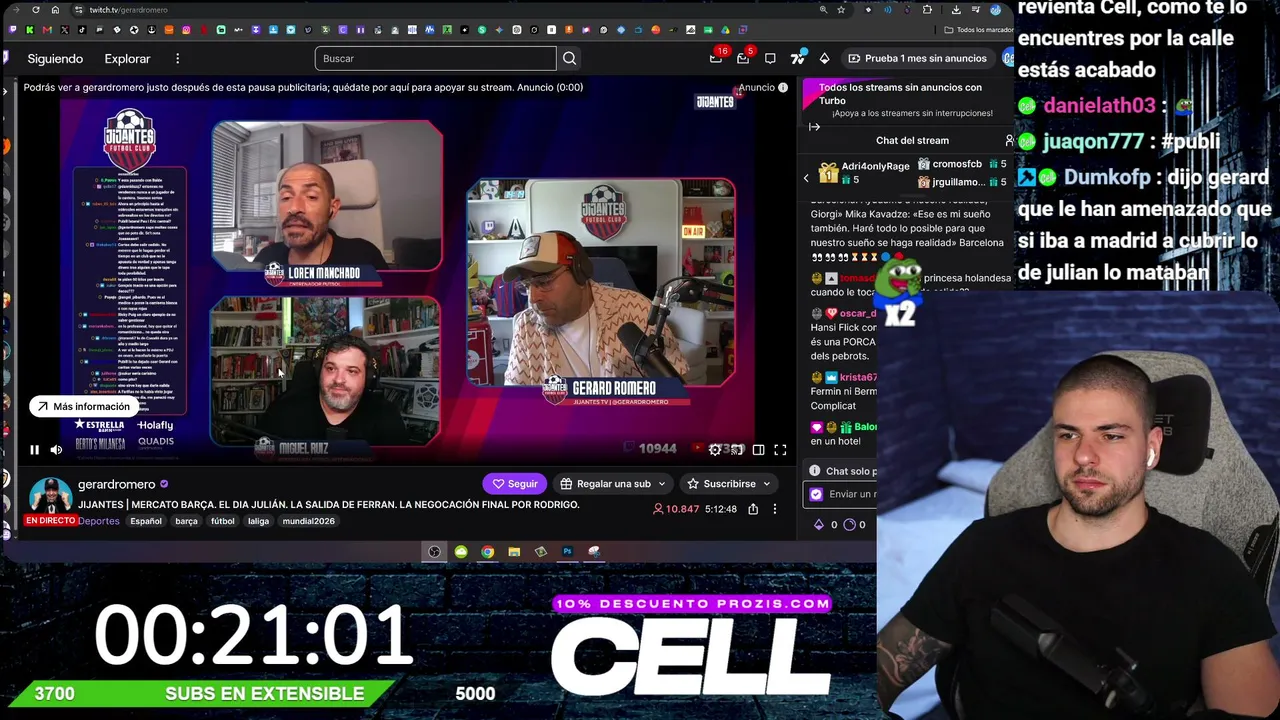This screenshot has height=720, width=1280.
Task: Mute the stream volume speaker icon
Action: pyautogui.click(x=56, y=450)
